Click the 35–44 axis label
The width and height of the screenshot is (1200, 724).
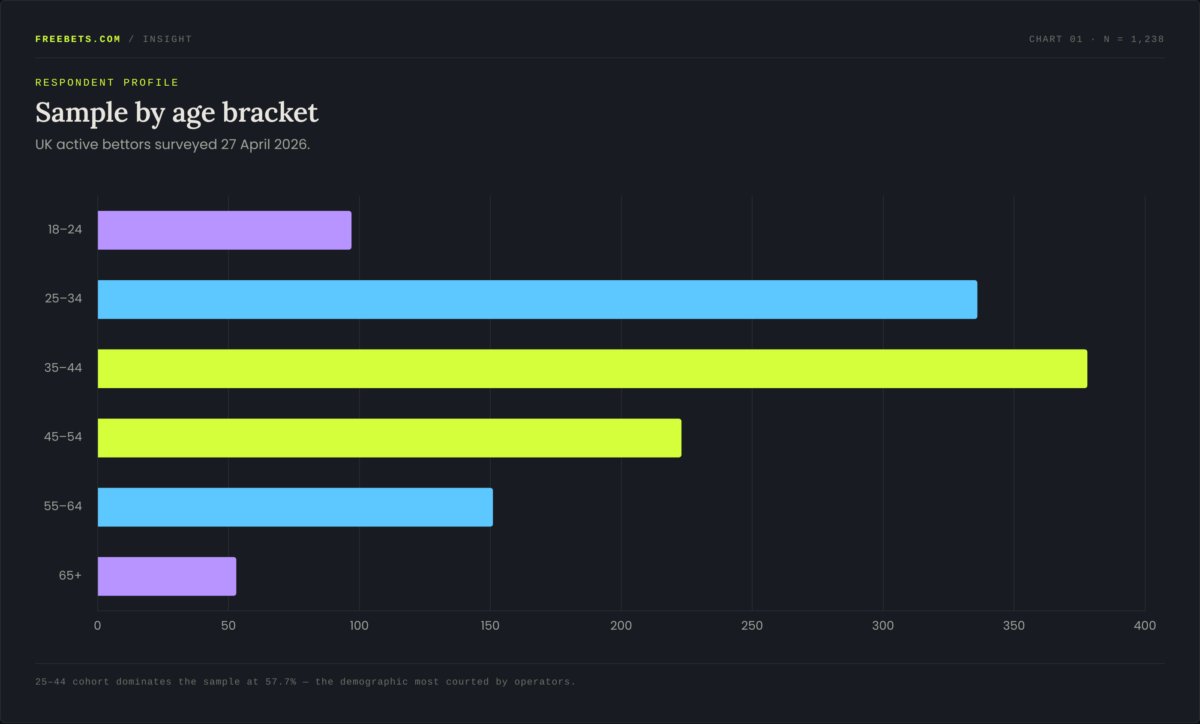pyautogui.click(x=65, y=368)
